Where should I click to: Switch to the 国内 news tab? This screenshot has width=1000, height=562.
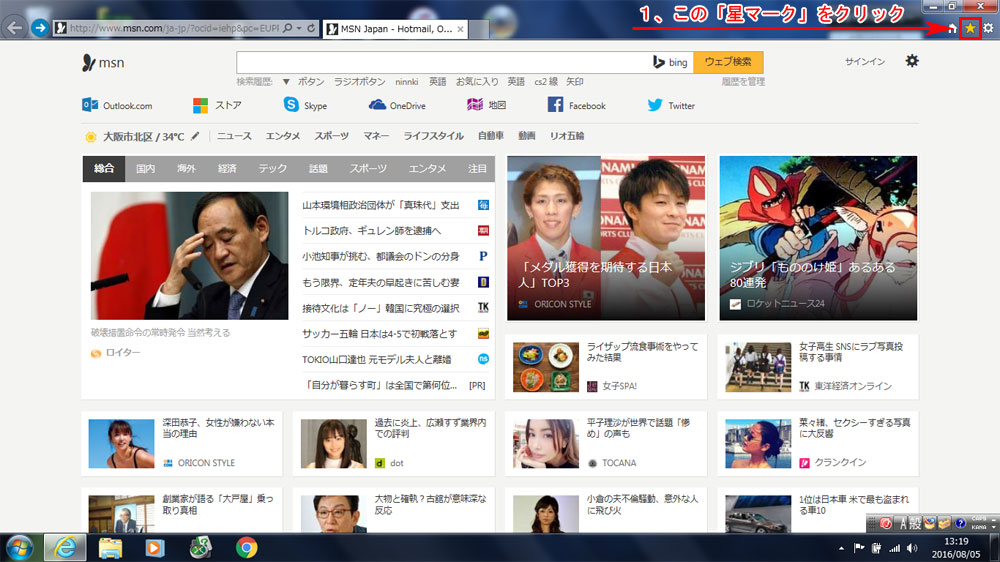(x=145, y=169)
